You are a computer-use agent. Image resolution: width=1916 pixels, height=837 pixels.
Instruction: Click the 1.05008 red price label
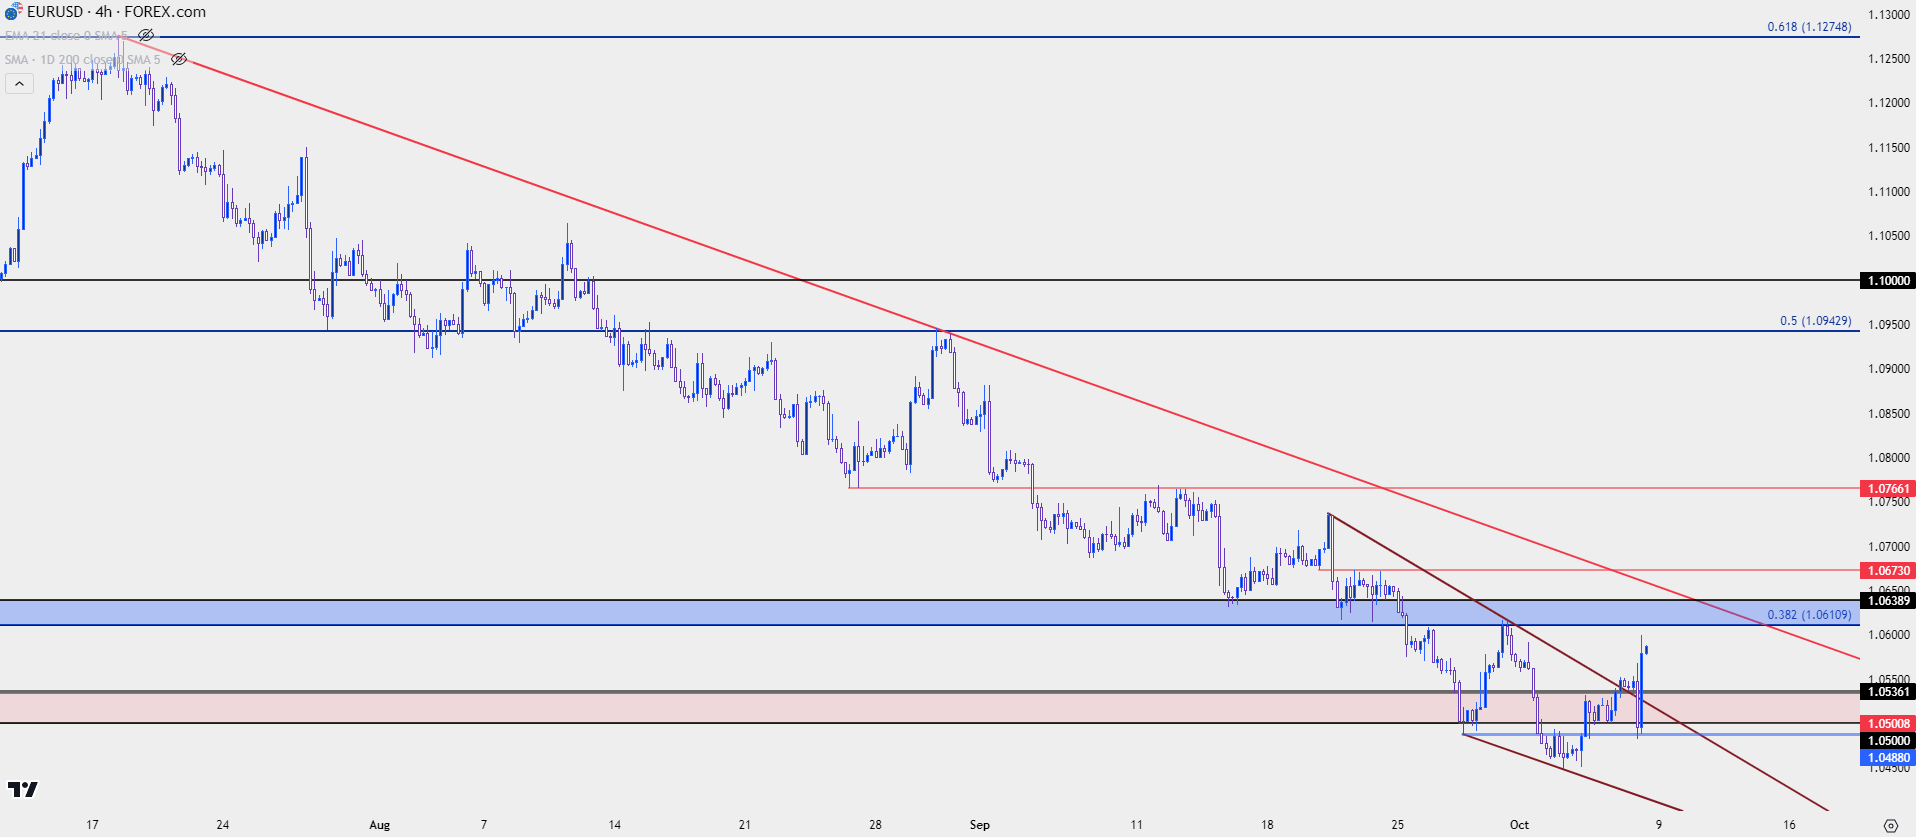1887,724
